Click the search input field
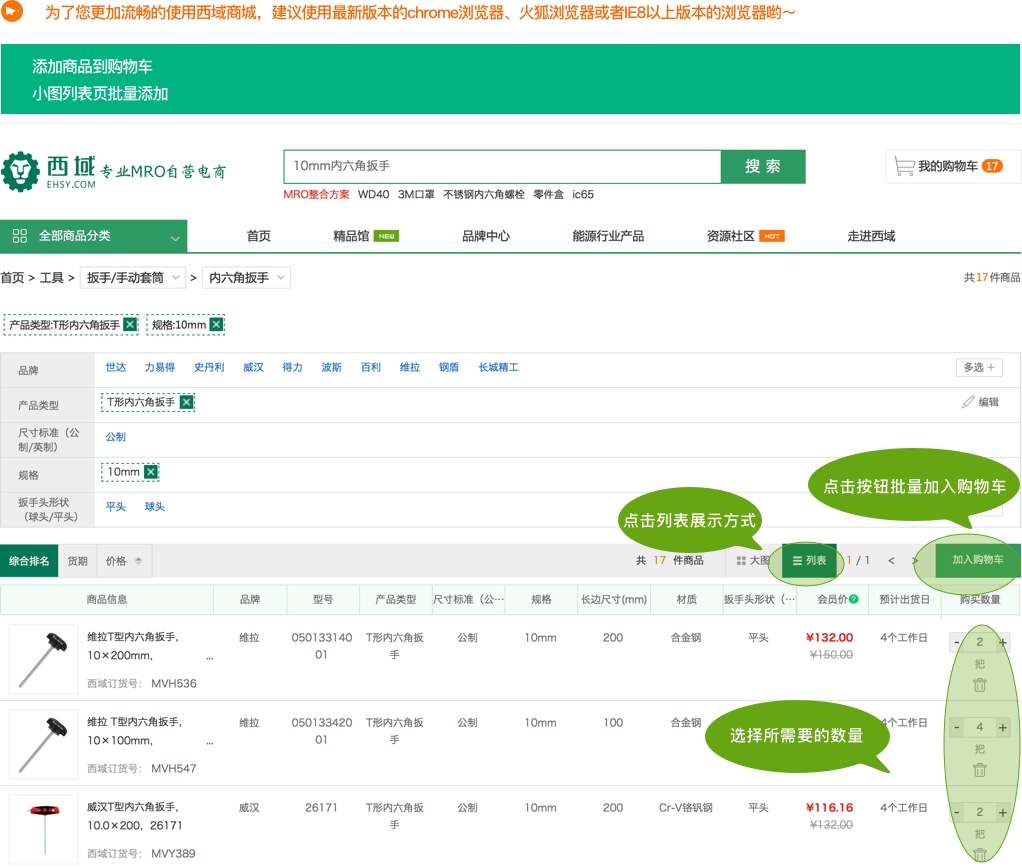Image resolution: width=1022 pixels, height=868 pixels. (502, 167)
